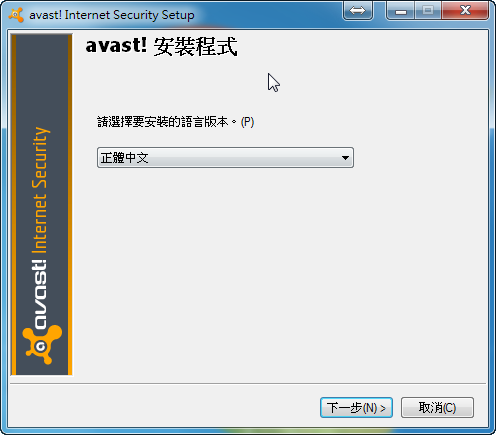Click the (P) accelerator hint after the label
This screenshot has width=496, height=435.
(247, 122)
